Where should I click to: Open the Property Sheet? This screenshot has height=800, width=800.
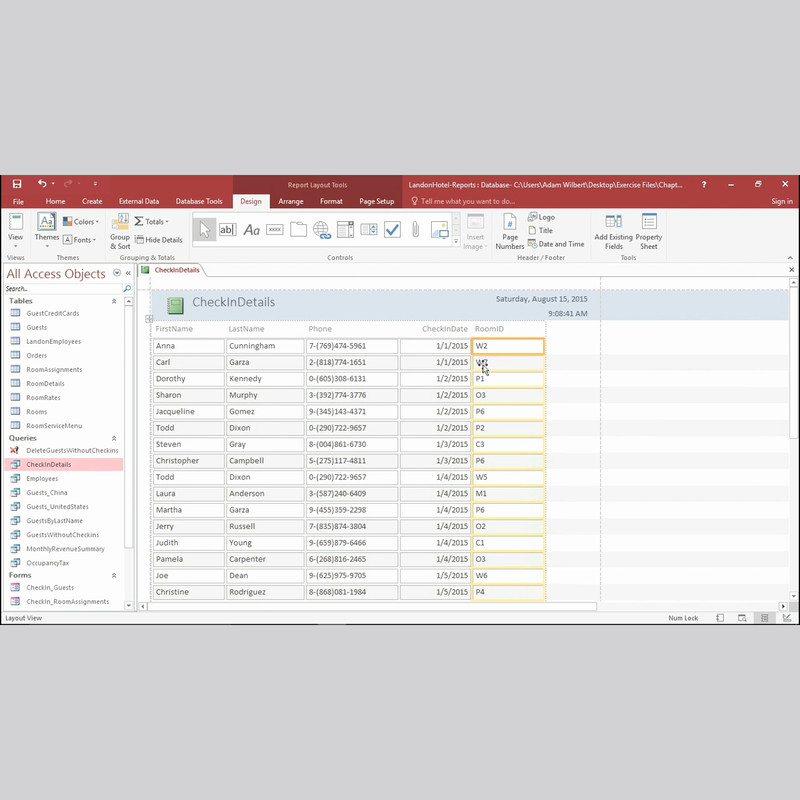tap(649, 232)
